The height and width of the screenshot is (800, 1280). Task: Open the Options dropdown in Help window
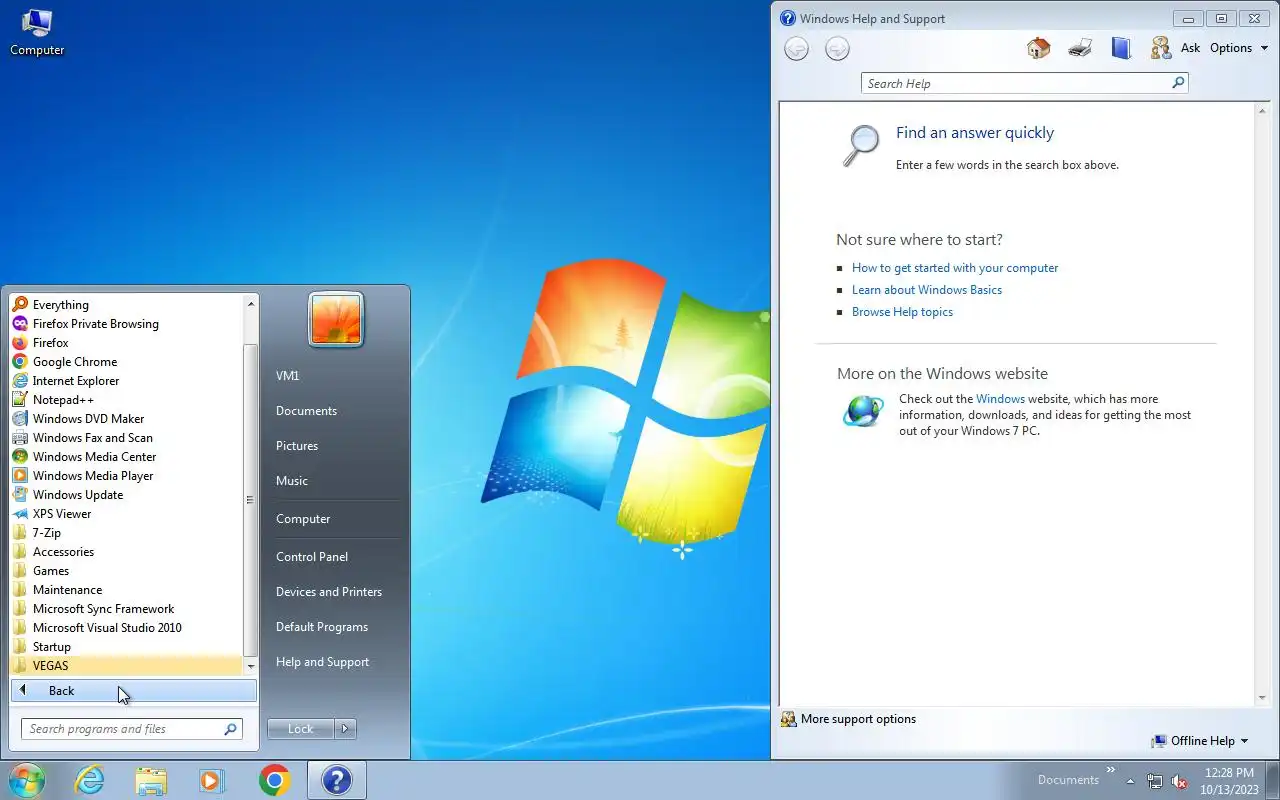coord(1238,48)
